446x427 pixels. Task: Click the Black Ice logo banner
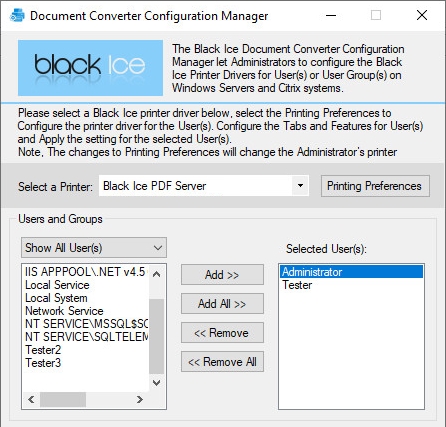tap(90, 68)
